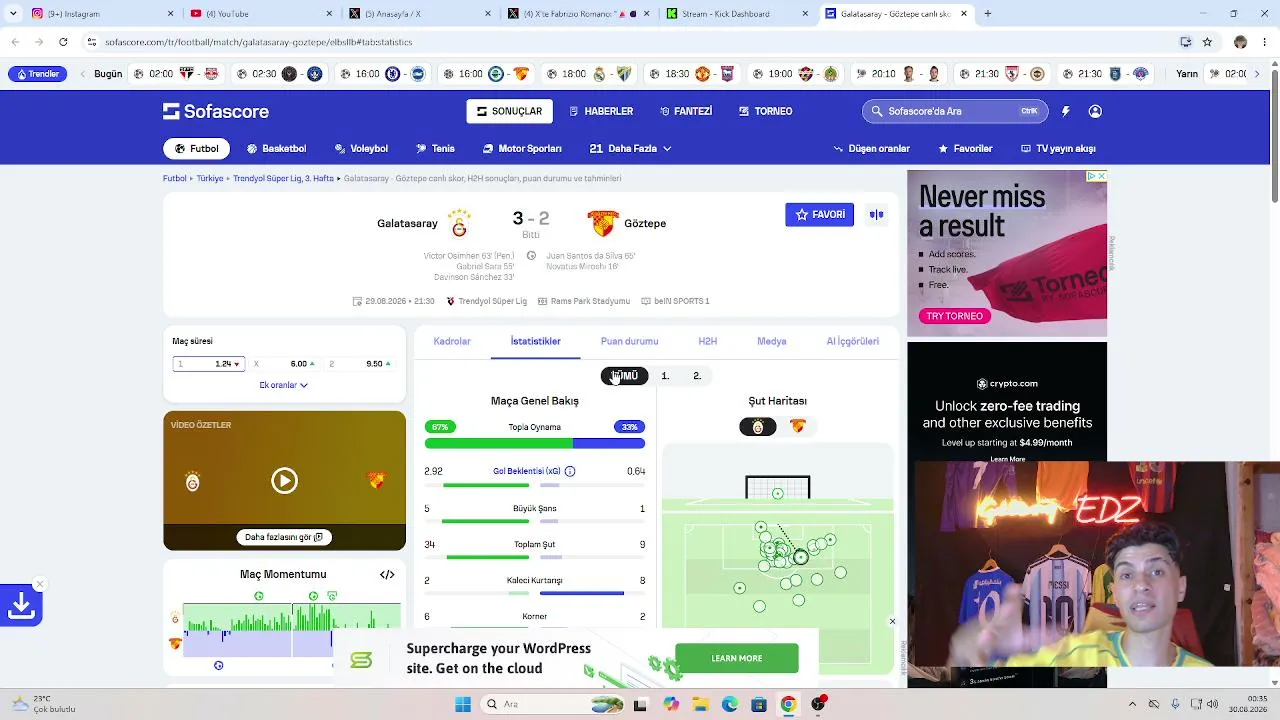Click the download arrow icon at left edge
Screen dimensions: 1280x720
click(x=21, y=605)
